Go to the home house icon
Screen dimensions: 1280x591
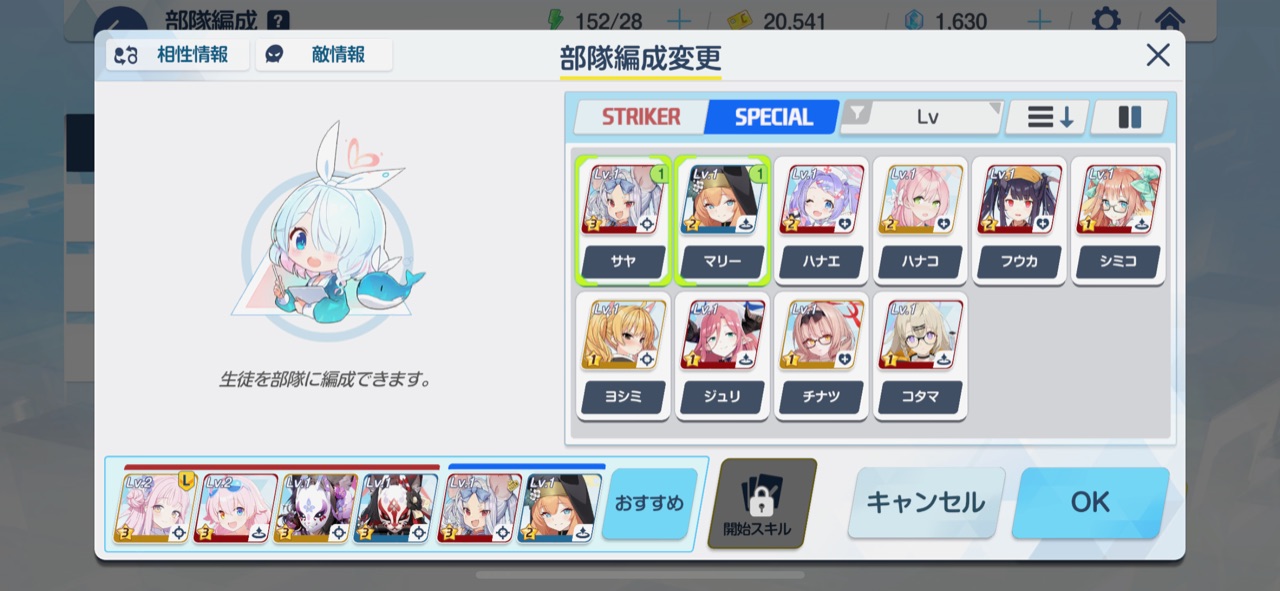1169,20
